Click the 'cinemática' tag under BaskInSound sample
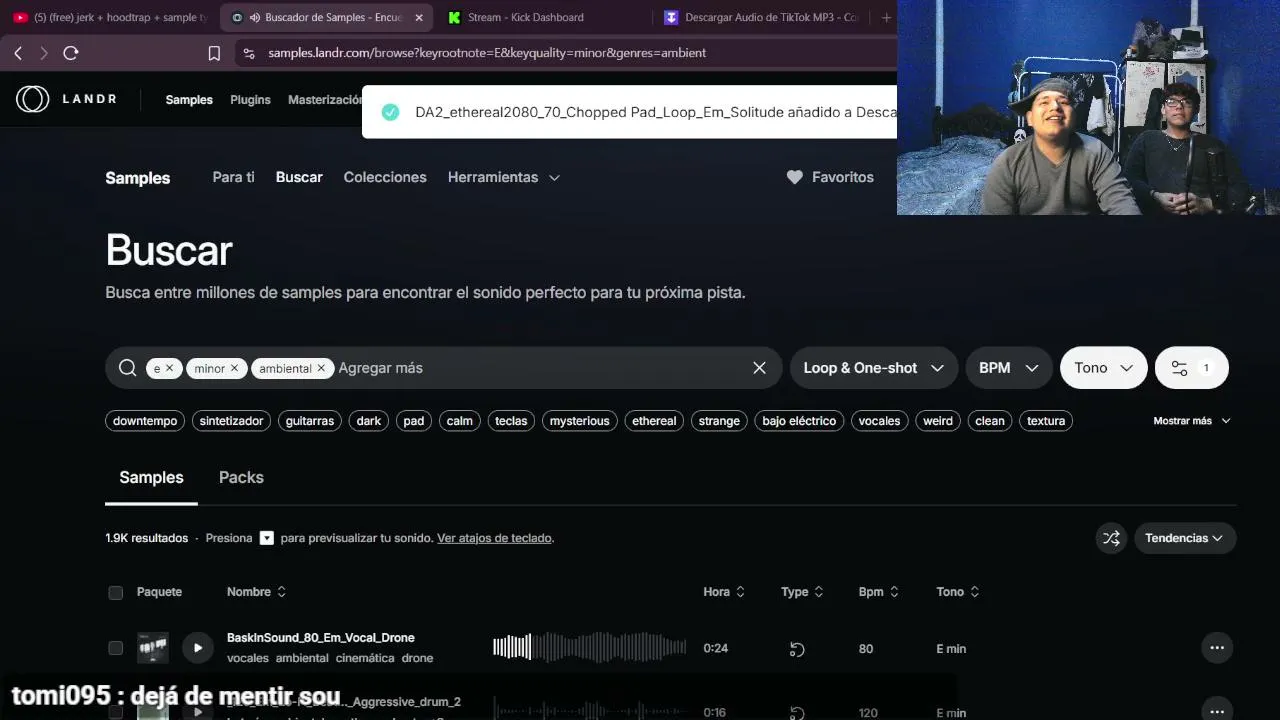Viewport: 1280px width, 720px height. point(365,658)
